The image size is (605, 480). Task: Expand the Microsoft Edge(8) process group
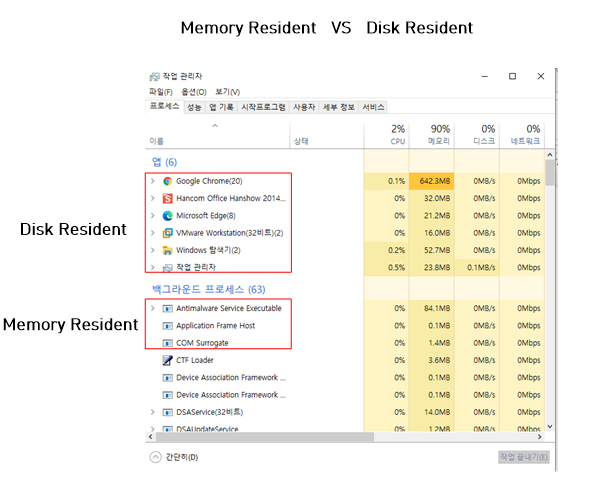(152, 216)
